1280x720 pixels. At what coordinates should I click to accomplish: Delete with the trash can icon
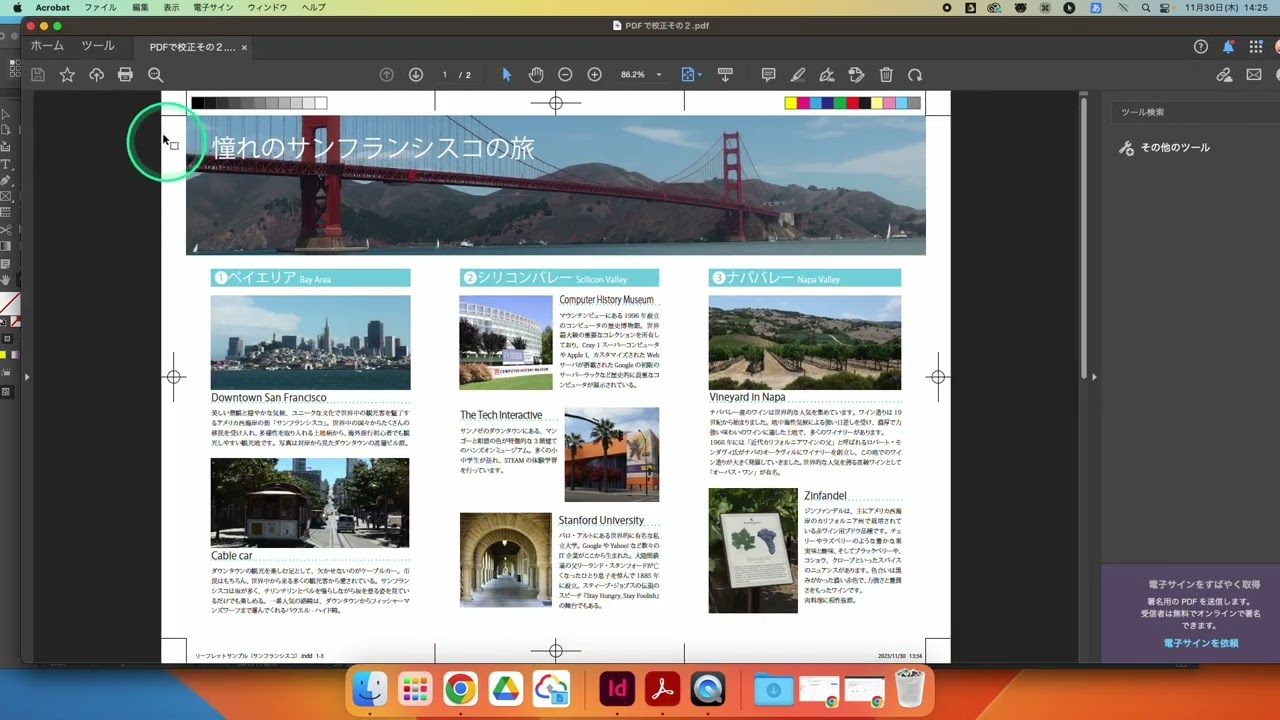click(x=886, y=75)
